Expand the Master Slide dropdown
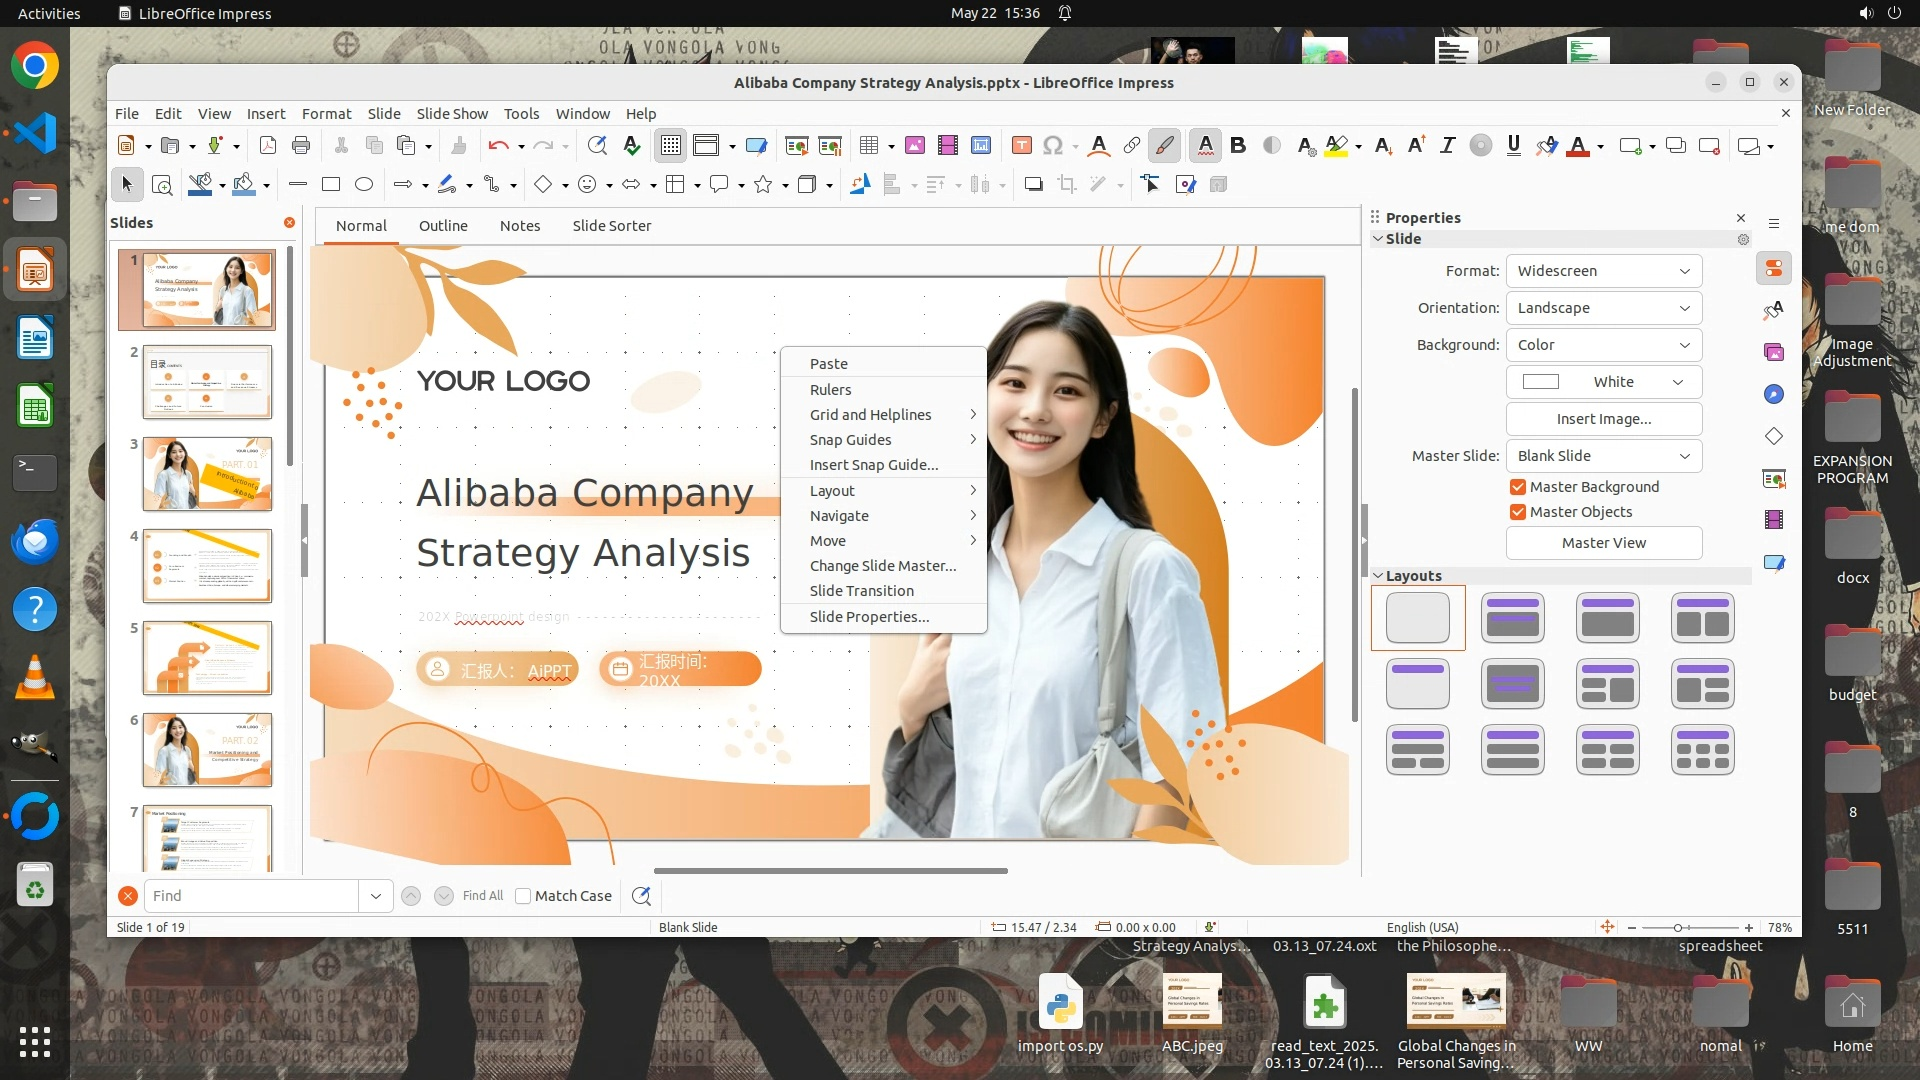 coord(1603,456)
